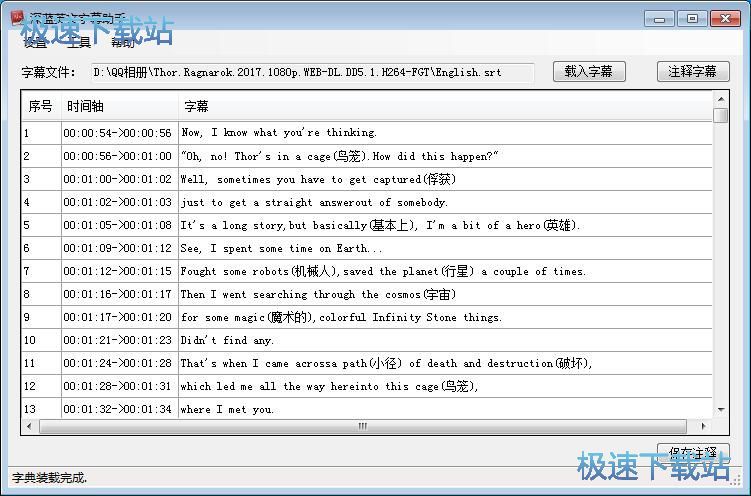Open the 设置 menu

[x=35, y=43]
